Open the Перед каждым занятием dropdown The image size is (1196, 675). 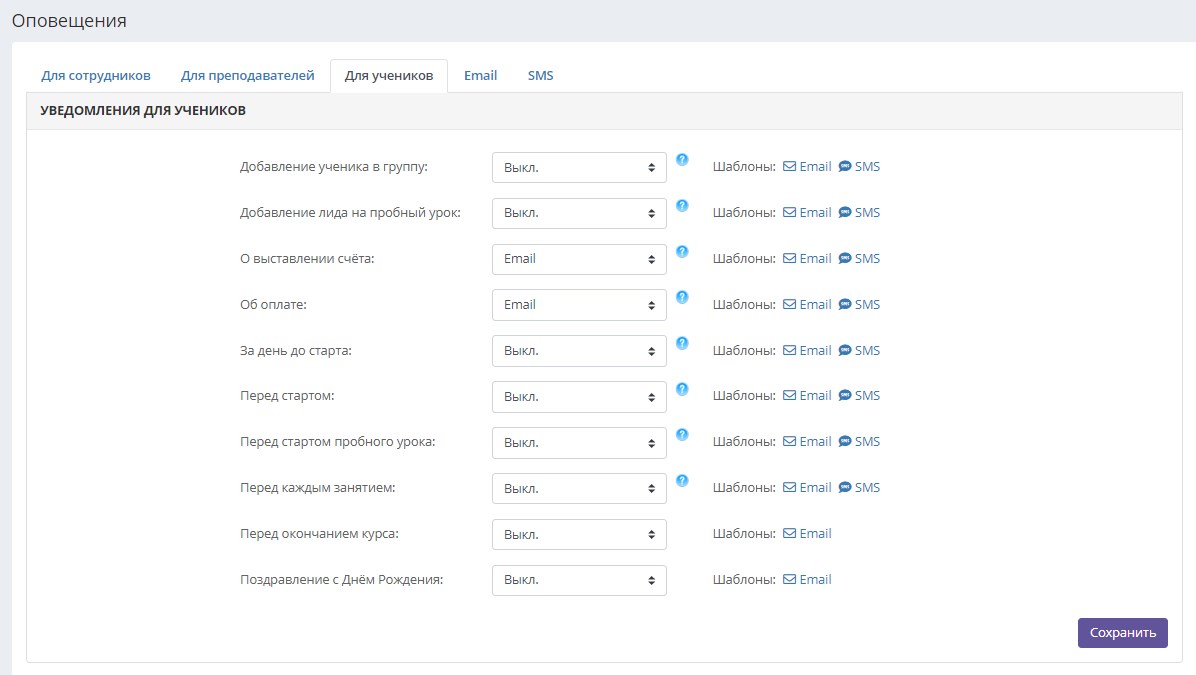tap(579, 488)
